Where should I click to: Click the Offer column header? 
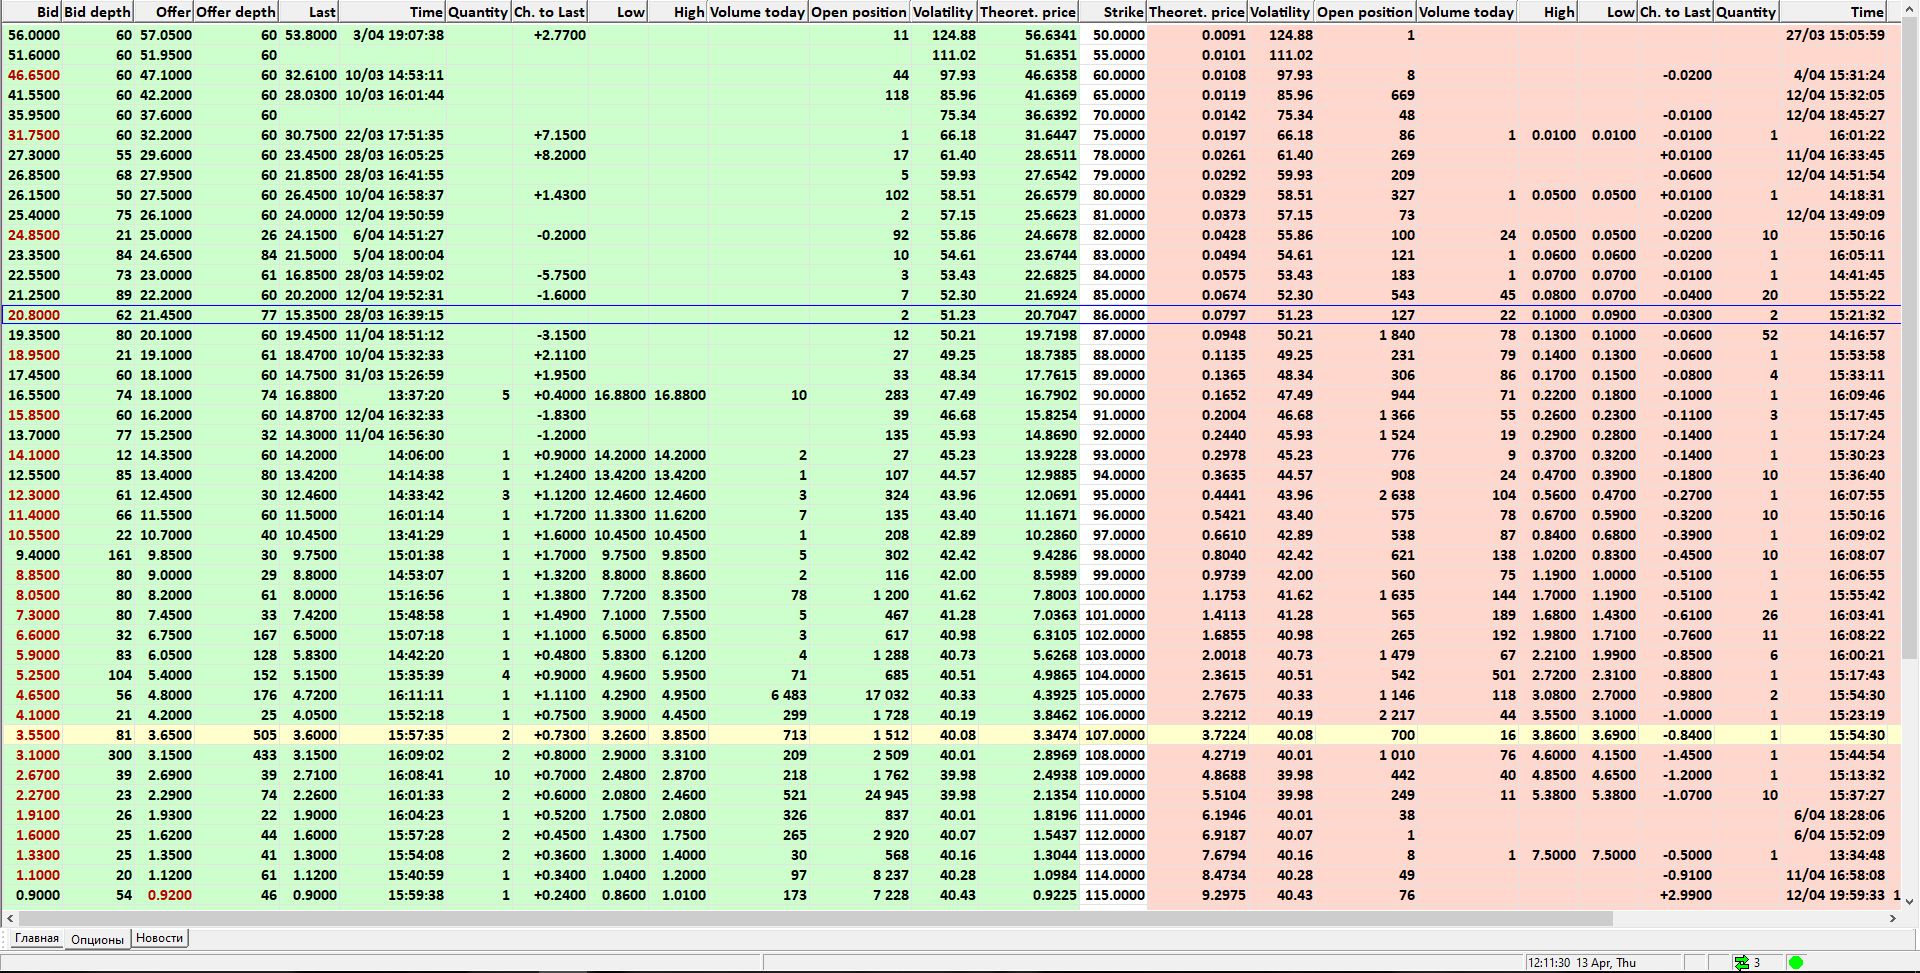click(x=164, y=12)
